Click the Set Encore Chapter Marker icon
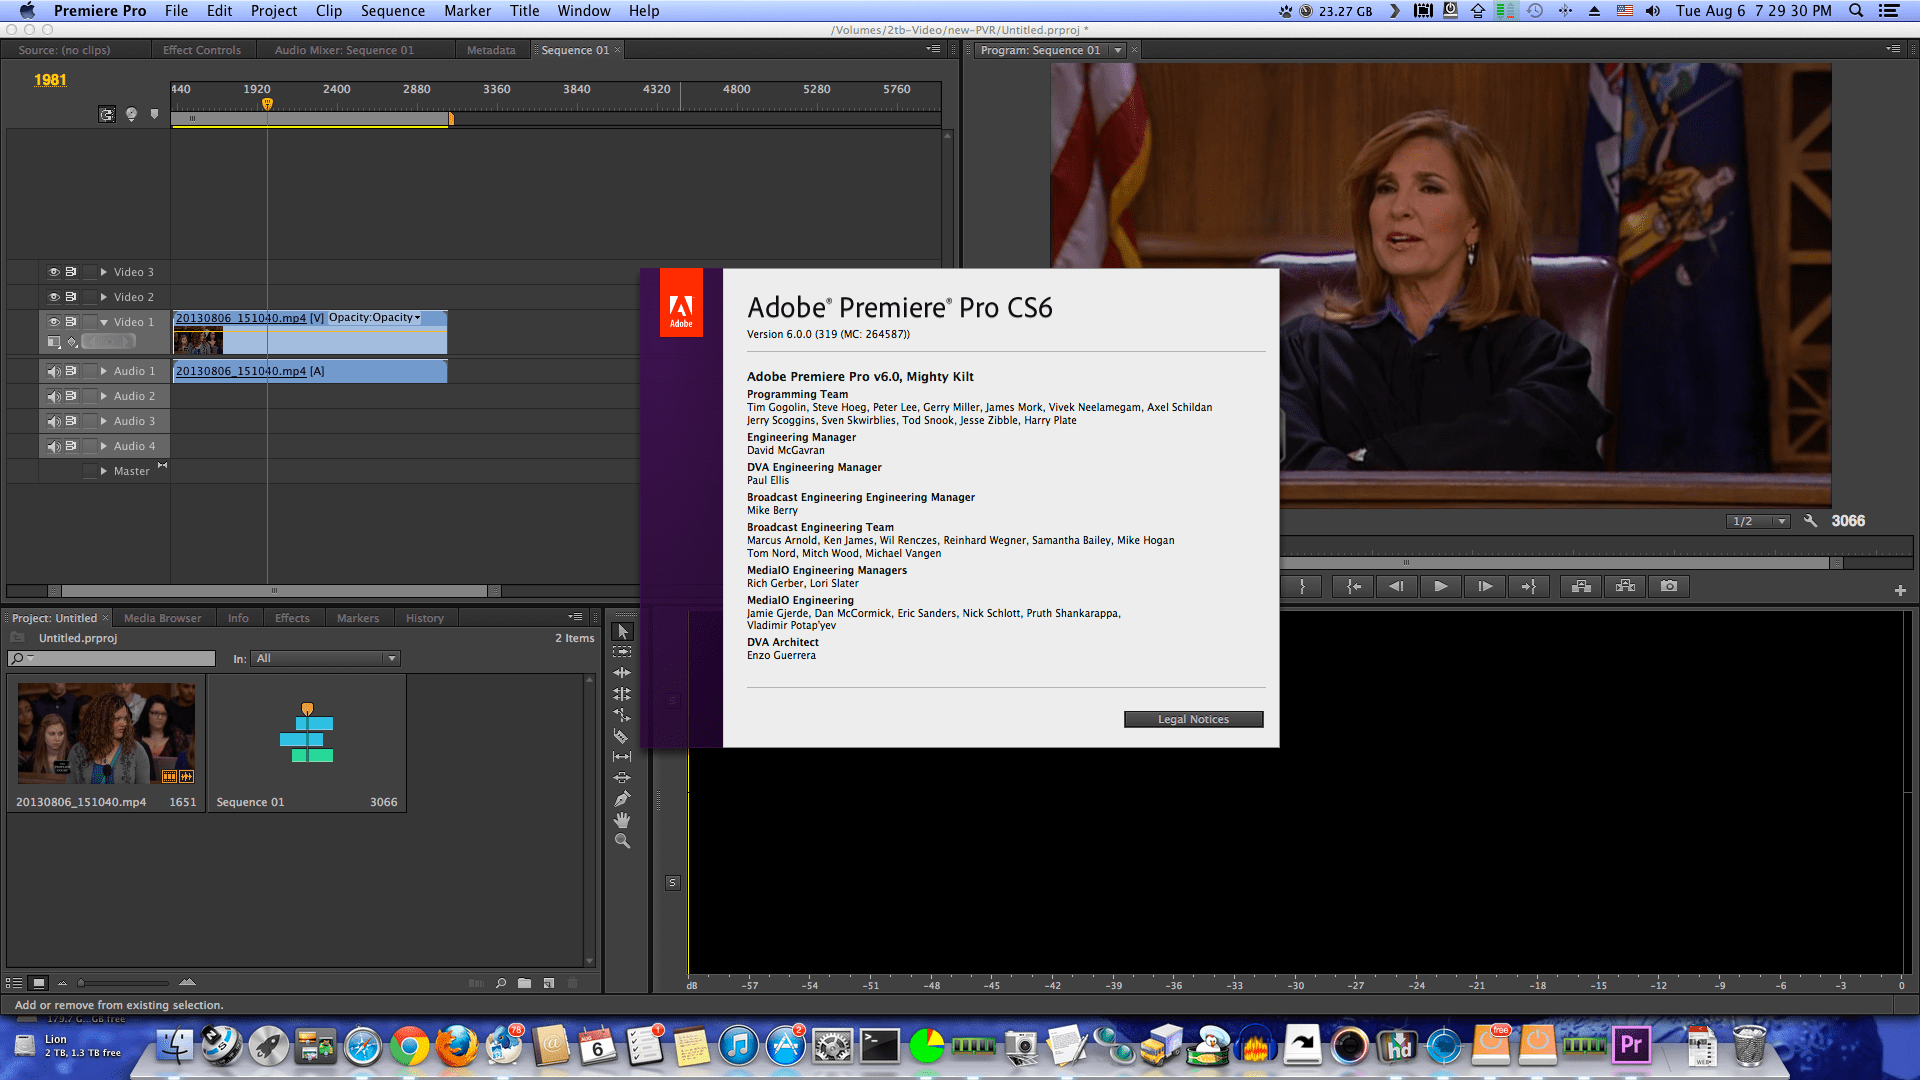This screenshot has width=1920, height=1080. pos(131,115)
